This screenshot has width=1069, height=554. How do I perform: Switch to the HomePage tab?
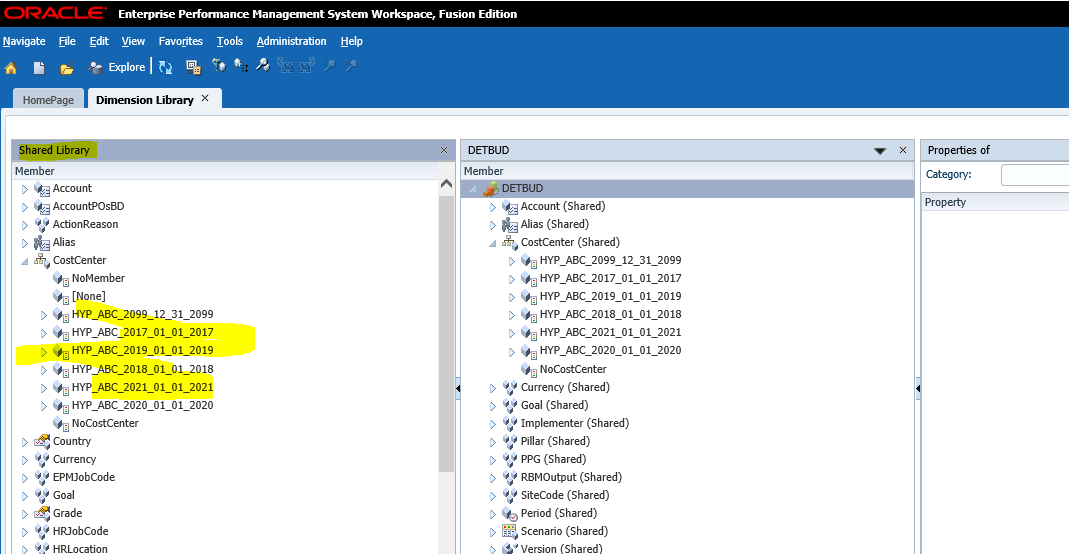[48, 99]
